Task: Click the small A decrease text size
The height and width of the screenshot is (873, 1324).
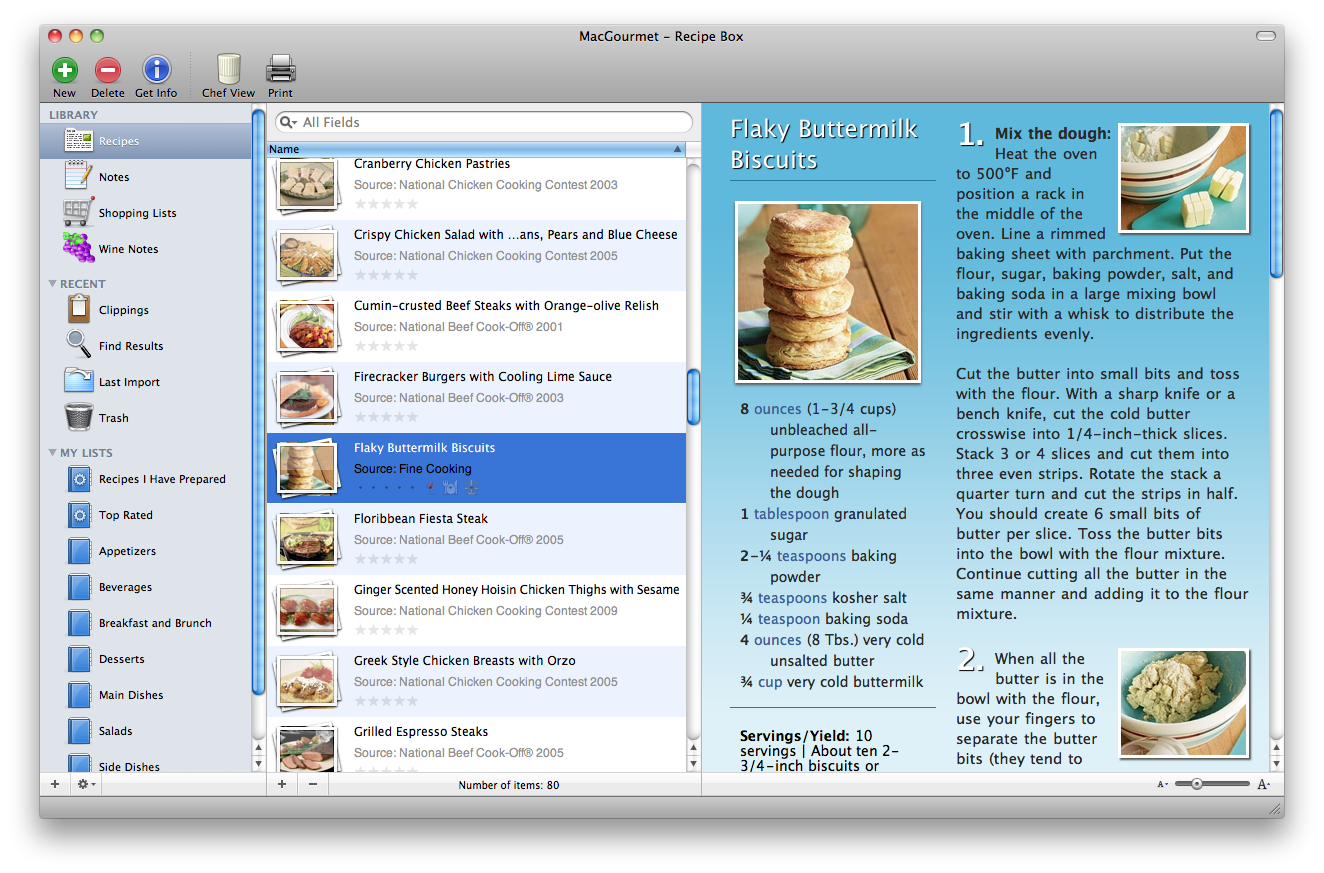Action: point(1162,785)
